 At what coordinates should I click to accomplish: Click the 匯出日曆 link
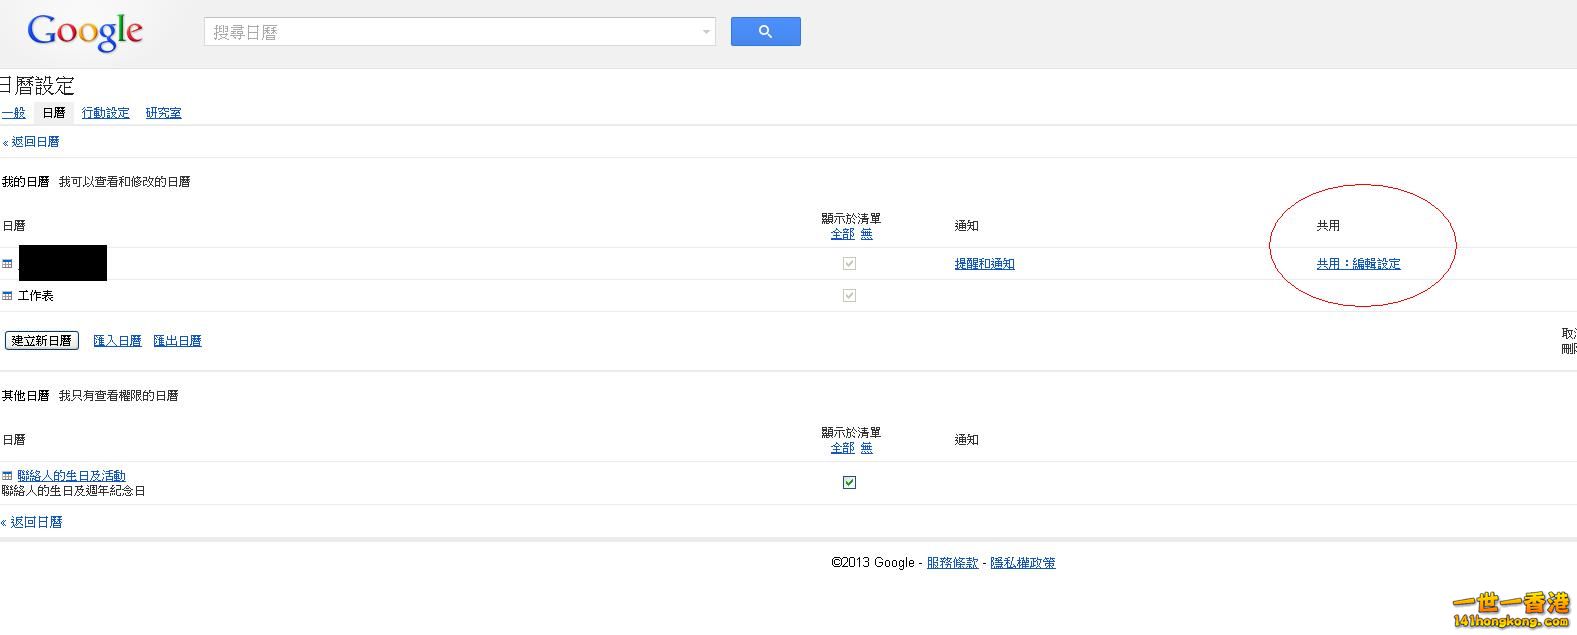coord(177,341)
